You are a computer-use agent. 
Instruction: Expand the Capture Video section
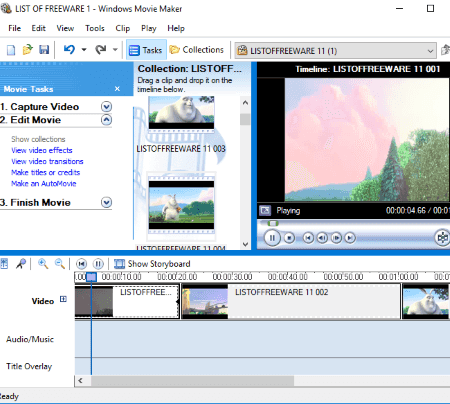point(106,107)
